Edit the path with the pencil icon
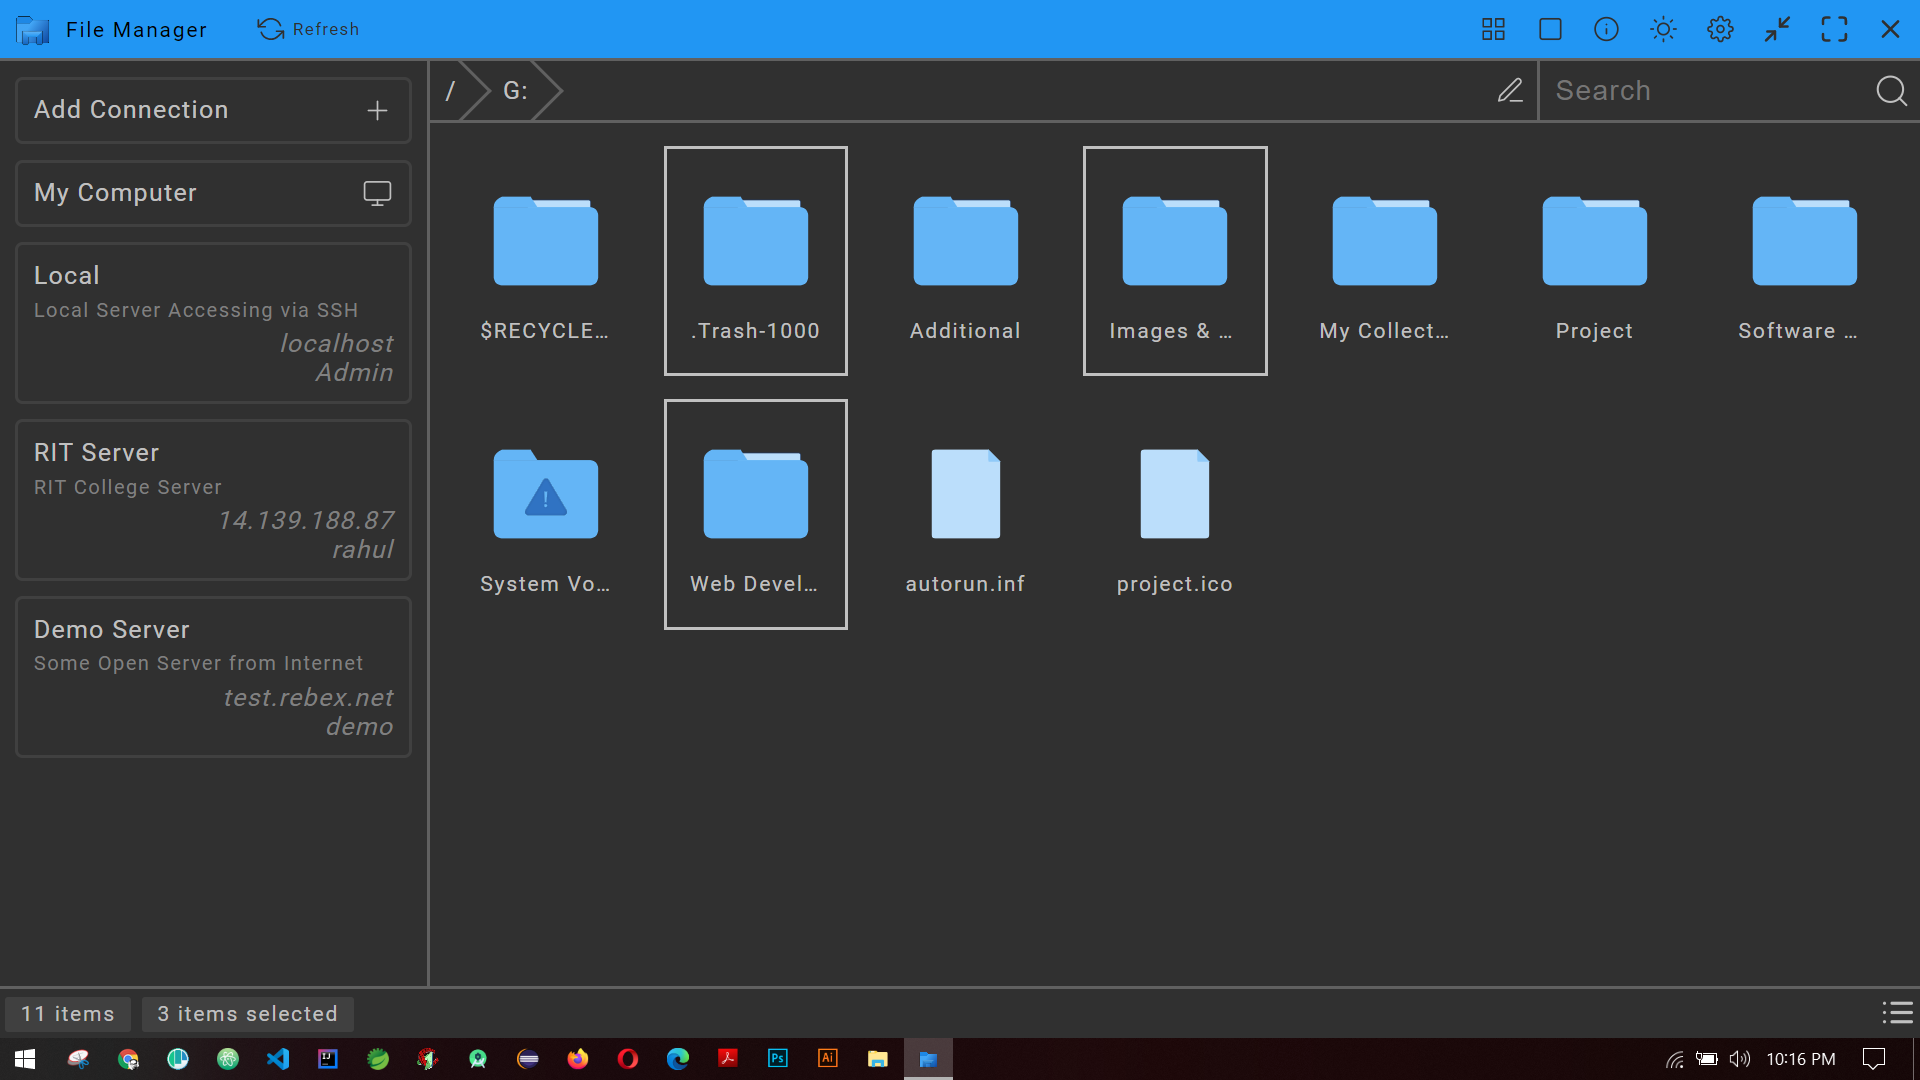The height and width of the screenshot is (1080, 1920). point(1510,90)
